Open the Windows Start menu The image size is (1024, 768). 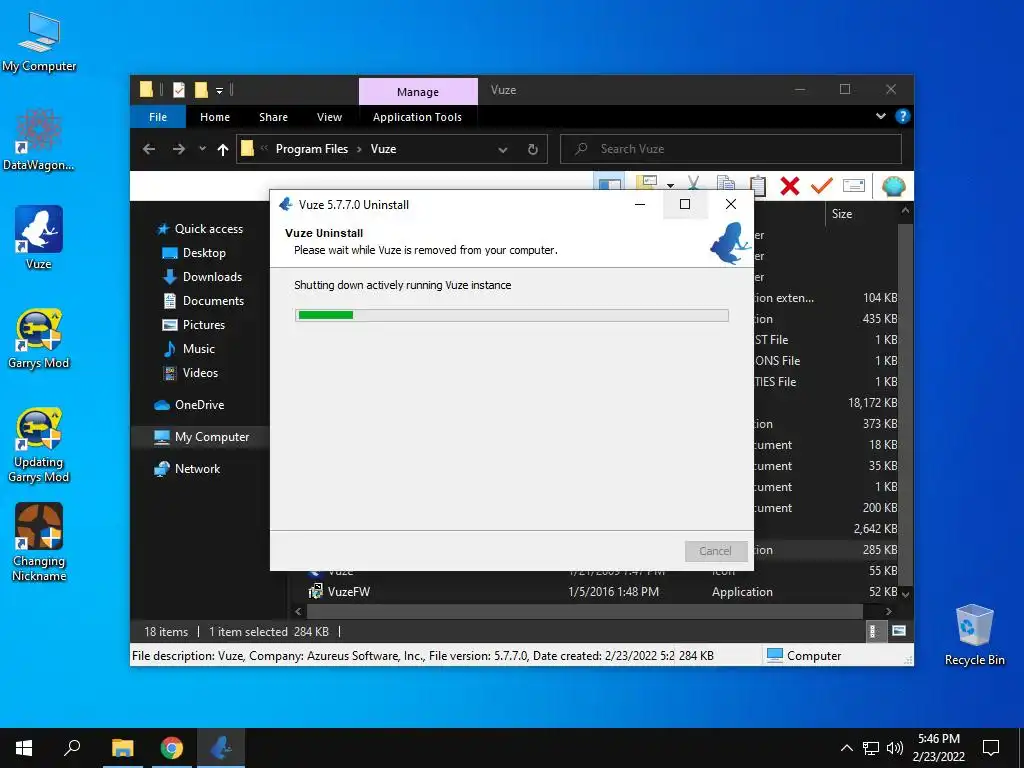click(x=24, y=748)
